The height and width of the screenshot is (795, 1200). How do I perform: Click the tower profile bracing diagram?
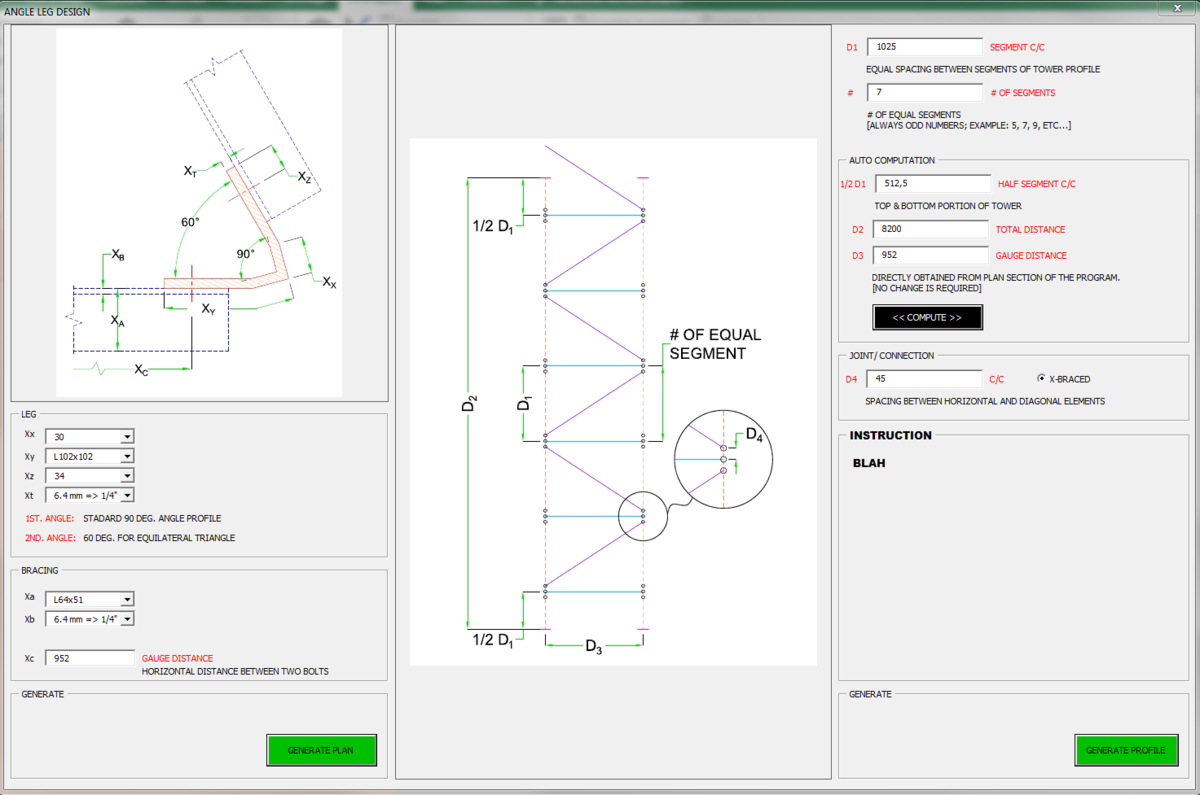613,401
